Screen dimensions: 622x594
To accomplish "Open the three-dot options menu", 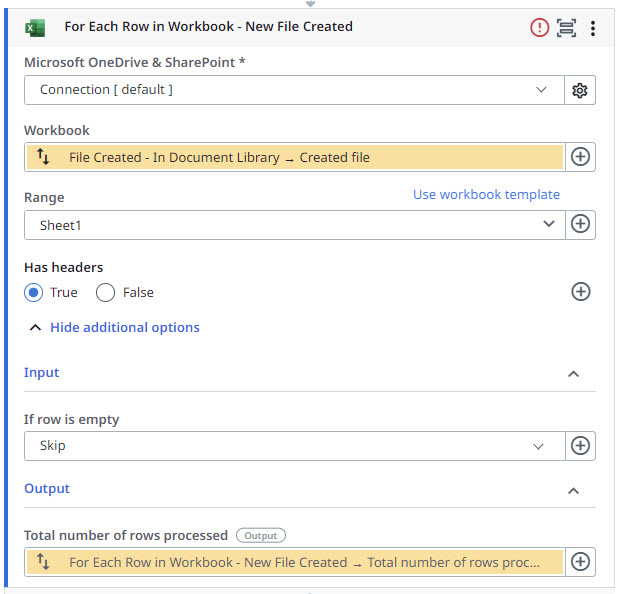I will pos(593,28).
